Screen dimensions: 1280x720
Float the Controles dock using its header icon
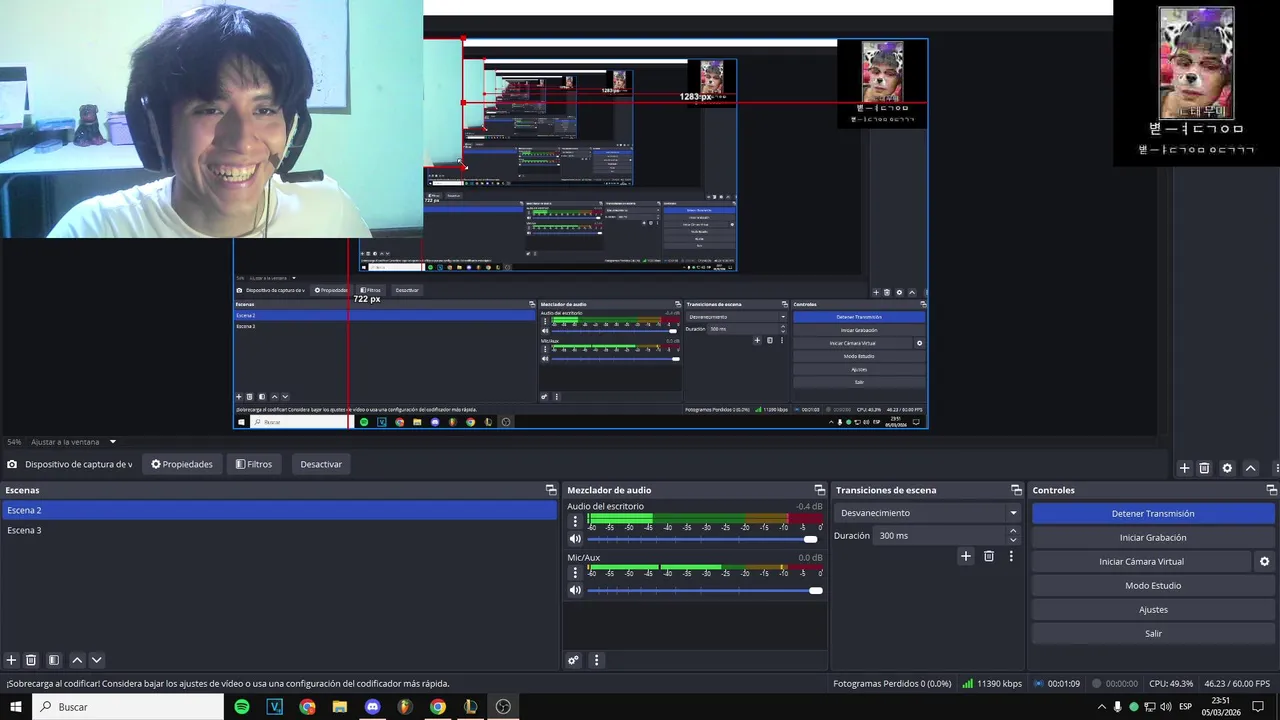(1271, 490)
